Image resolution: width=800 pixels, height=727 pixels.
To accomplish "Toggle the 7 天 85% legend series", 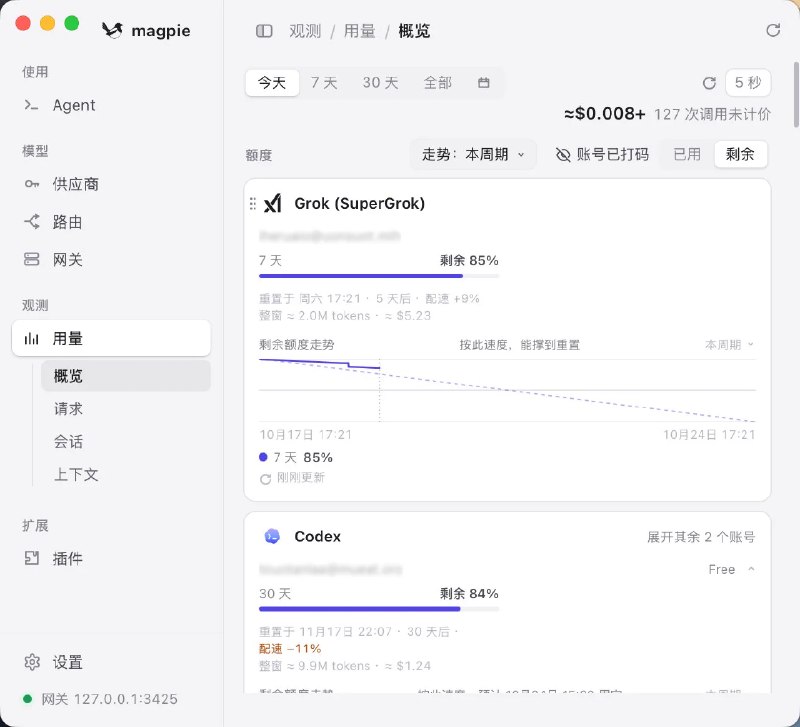I will pyautogui.click(x=296, y=458).
